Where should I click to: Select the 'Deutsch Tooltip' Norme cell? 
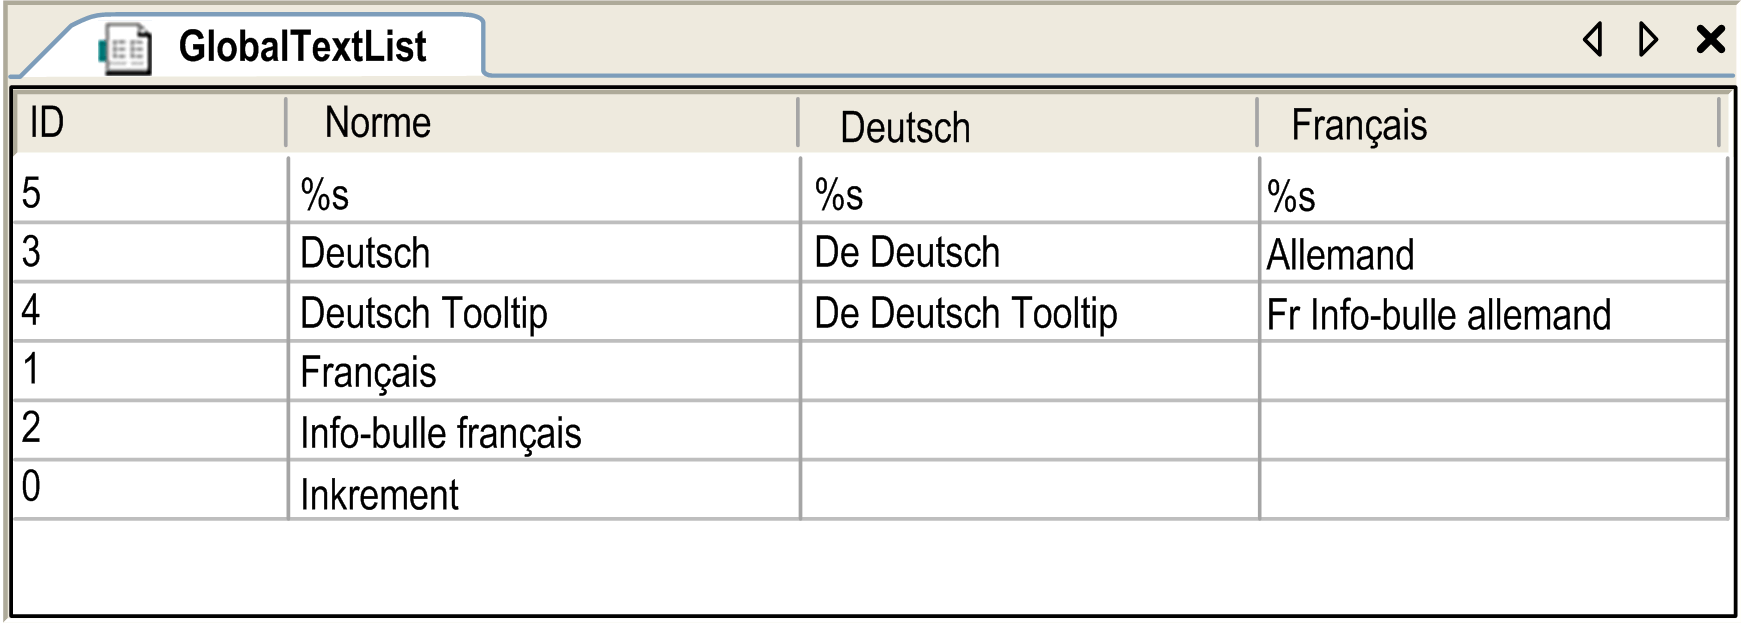tap(544, 312)
